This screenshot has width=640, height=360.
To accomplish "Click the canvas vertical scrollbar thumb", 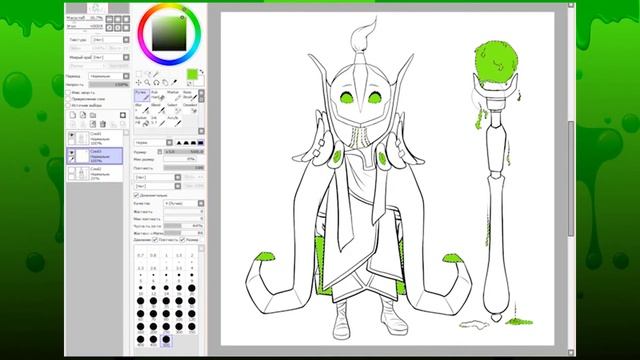I will click(571, 178).
